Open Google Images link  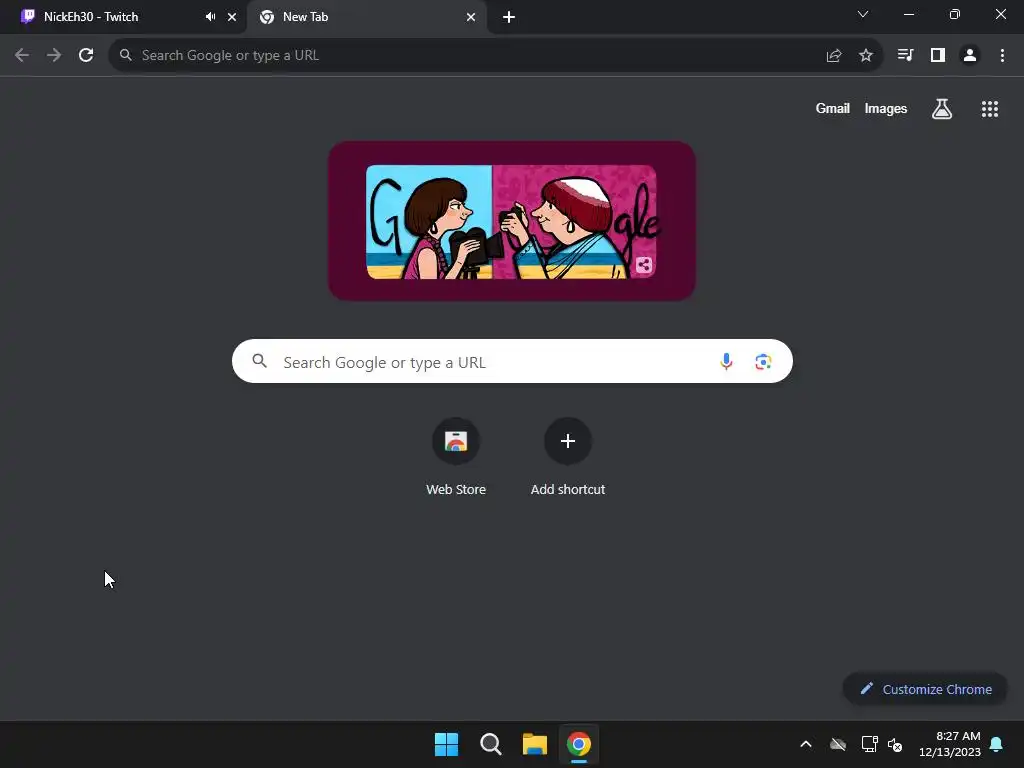886,108
